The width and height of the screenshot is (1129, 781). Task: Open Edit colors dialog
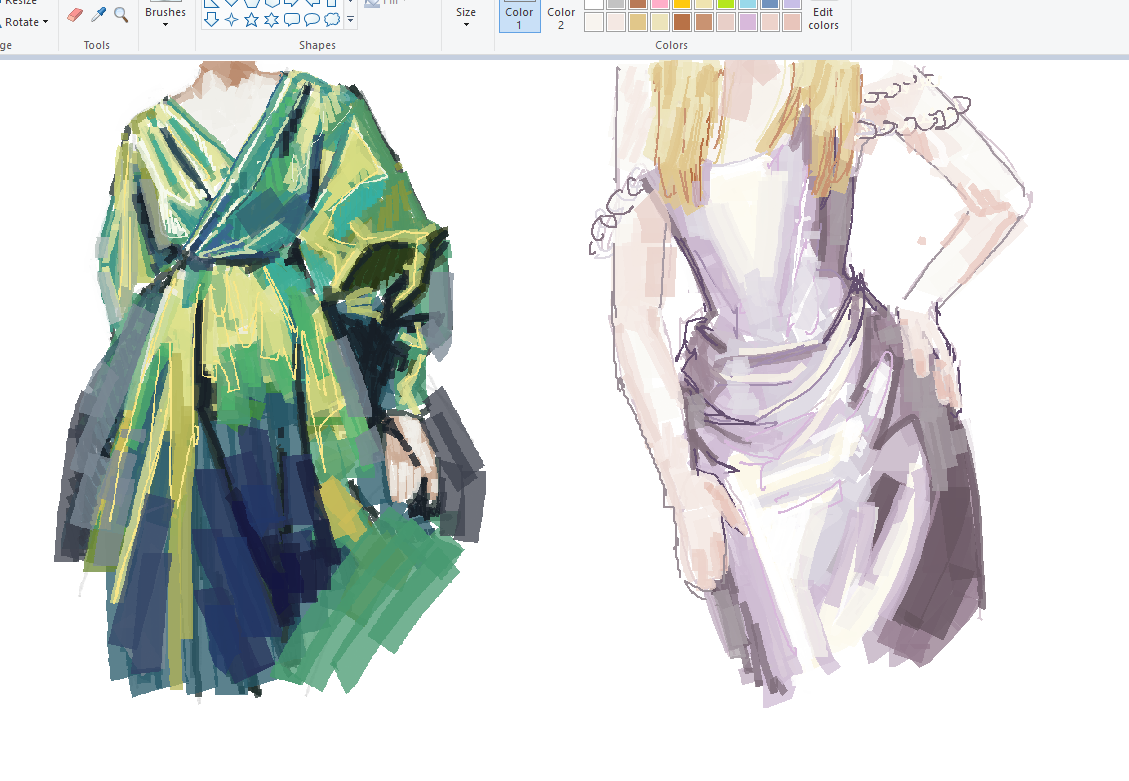click(823, 16)
